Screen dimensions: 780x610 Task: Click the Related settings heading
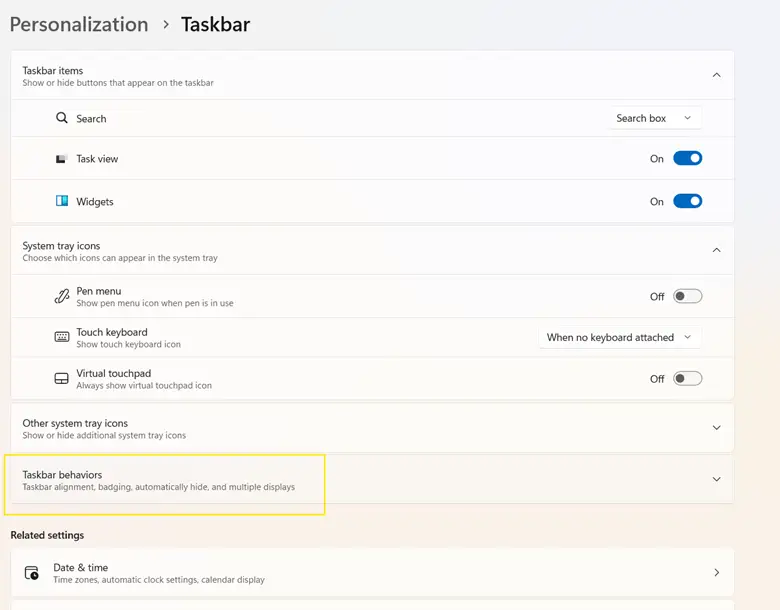click(x=47, y=535)
